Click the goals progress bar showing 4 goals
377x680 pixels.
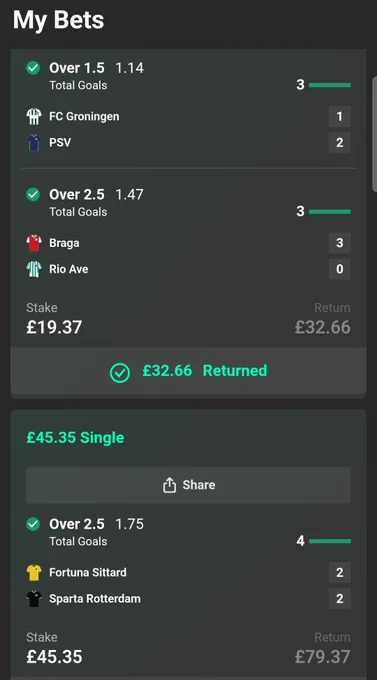330,541
